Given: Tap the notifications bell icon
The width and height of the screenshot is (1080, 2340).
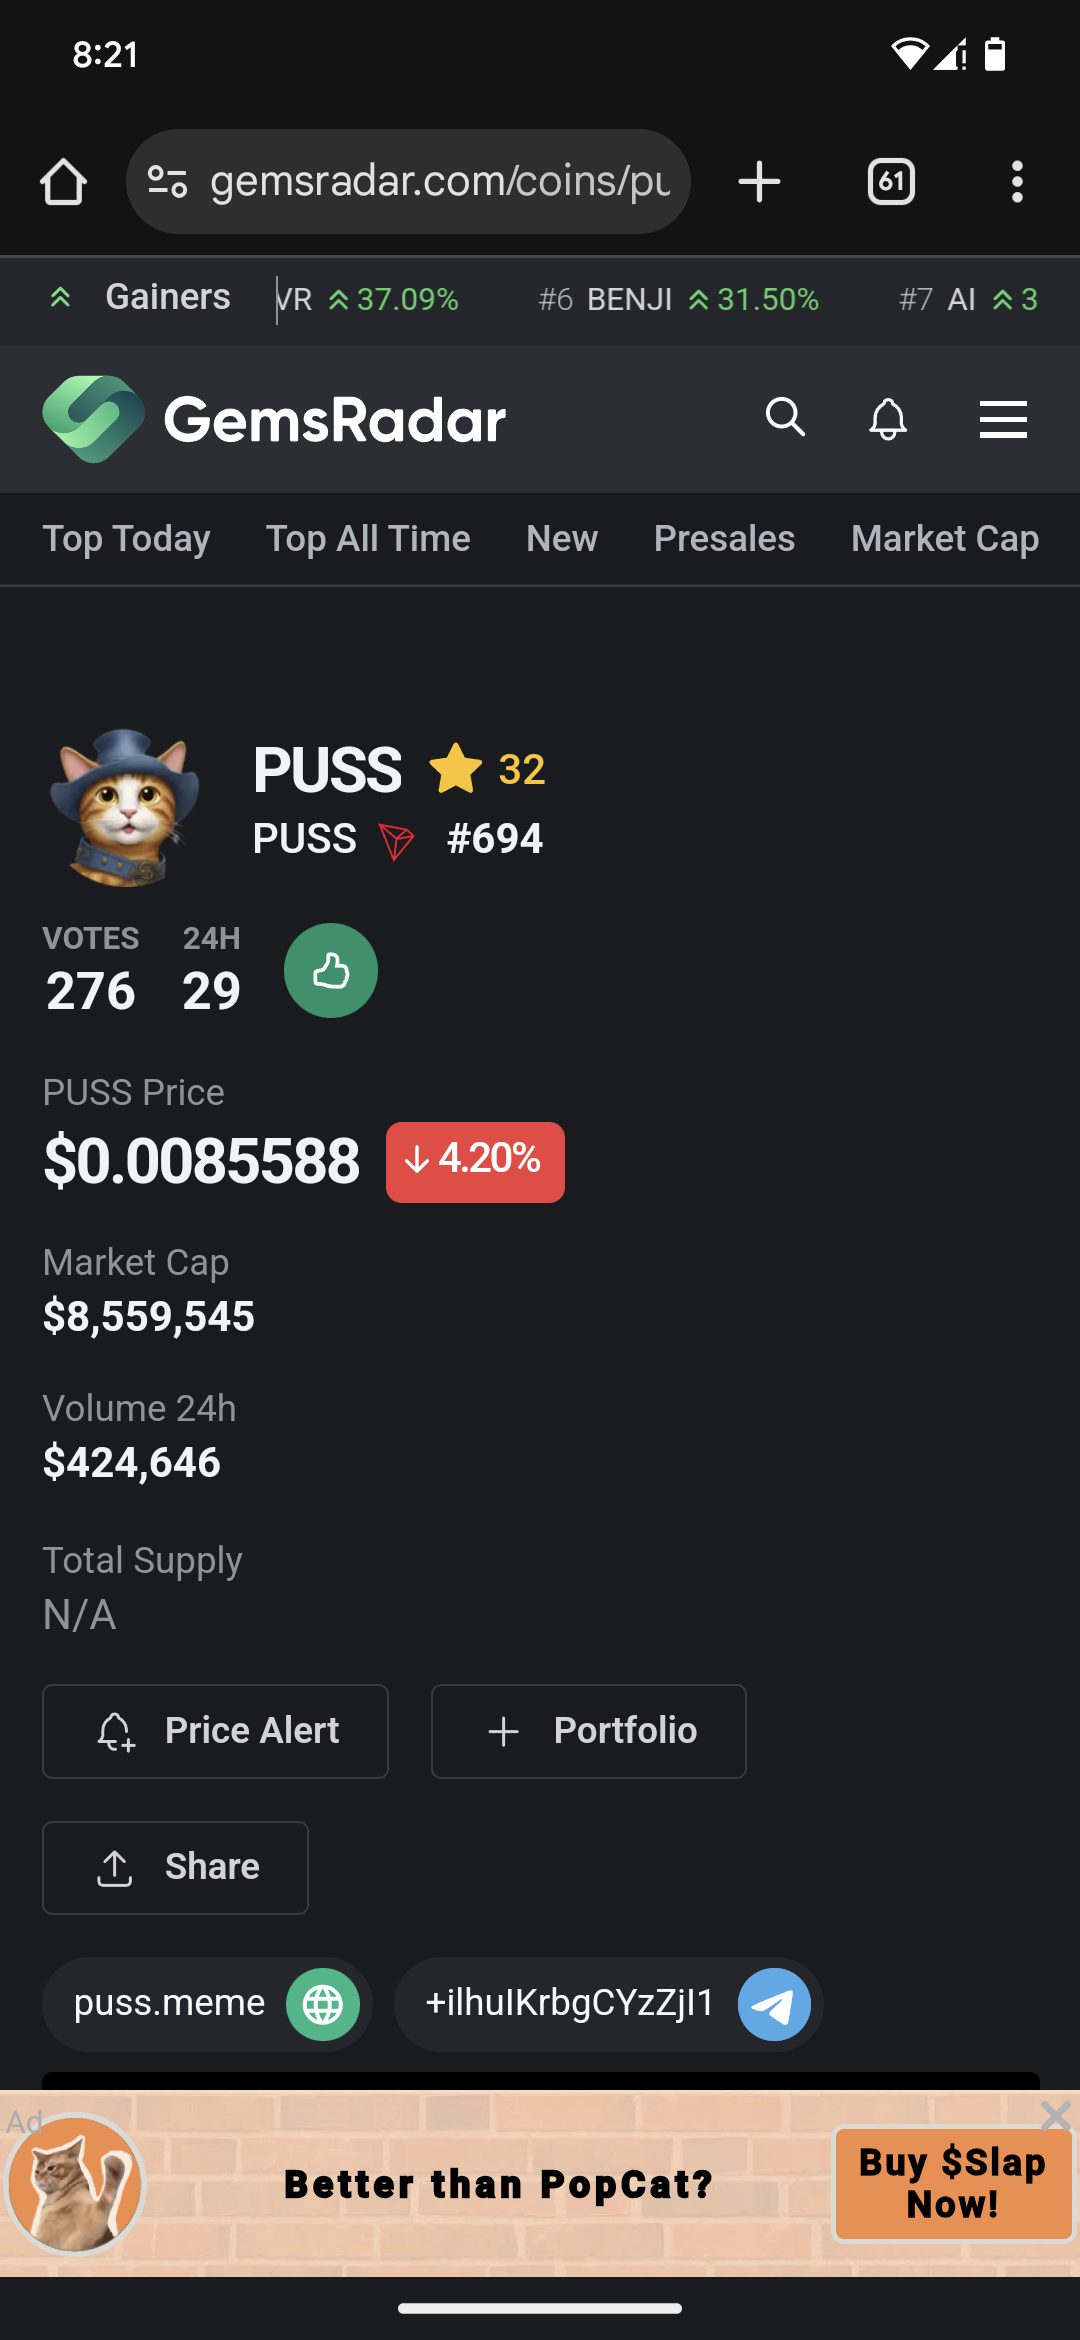Looking at the screenshot, I should [x=888, y=418].
